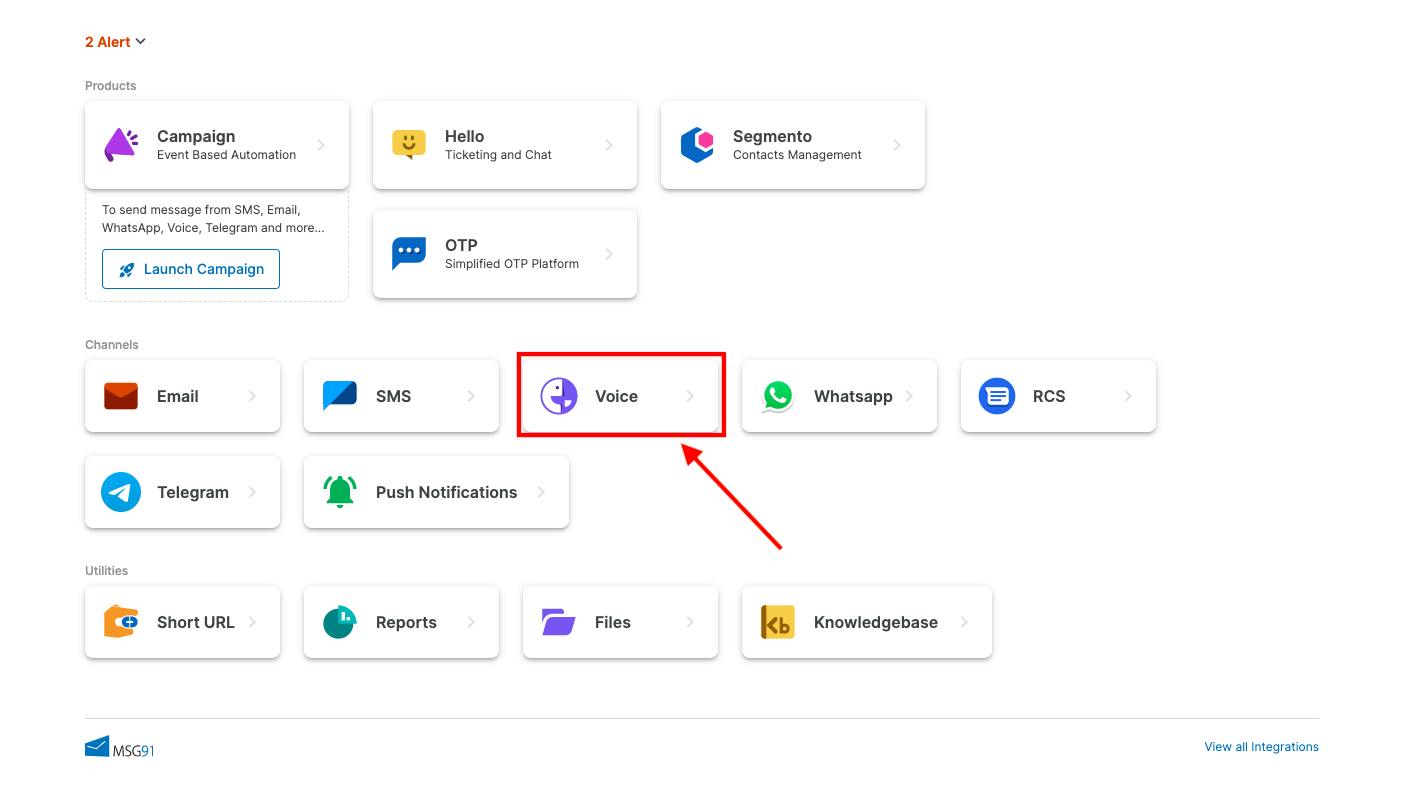Click the chevron on Short URL card
Image resolution: width=1416 pixels, height=785 pixels.
252,622
